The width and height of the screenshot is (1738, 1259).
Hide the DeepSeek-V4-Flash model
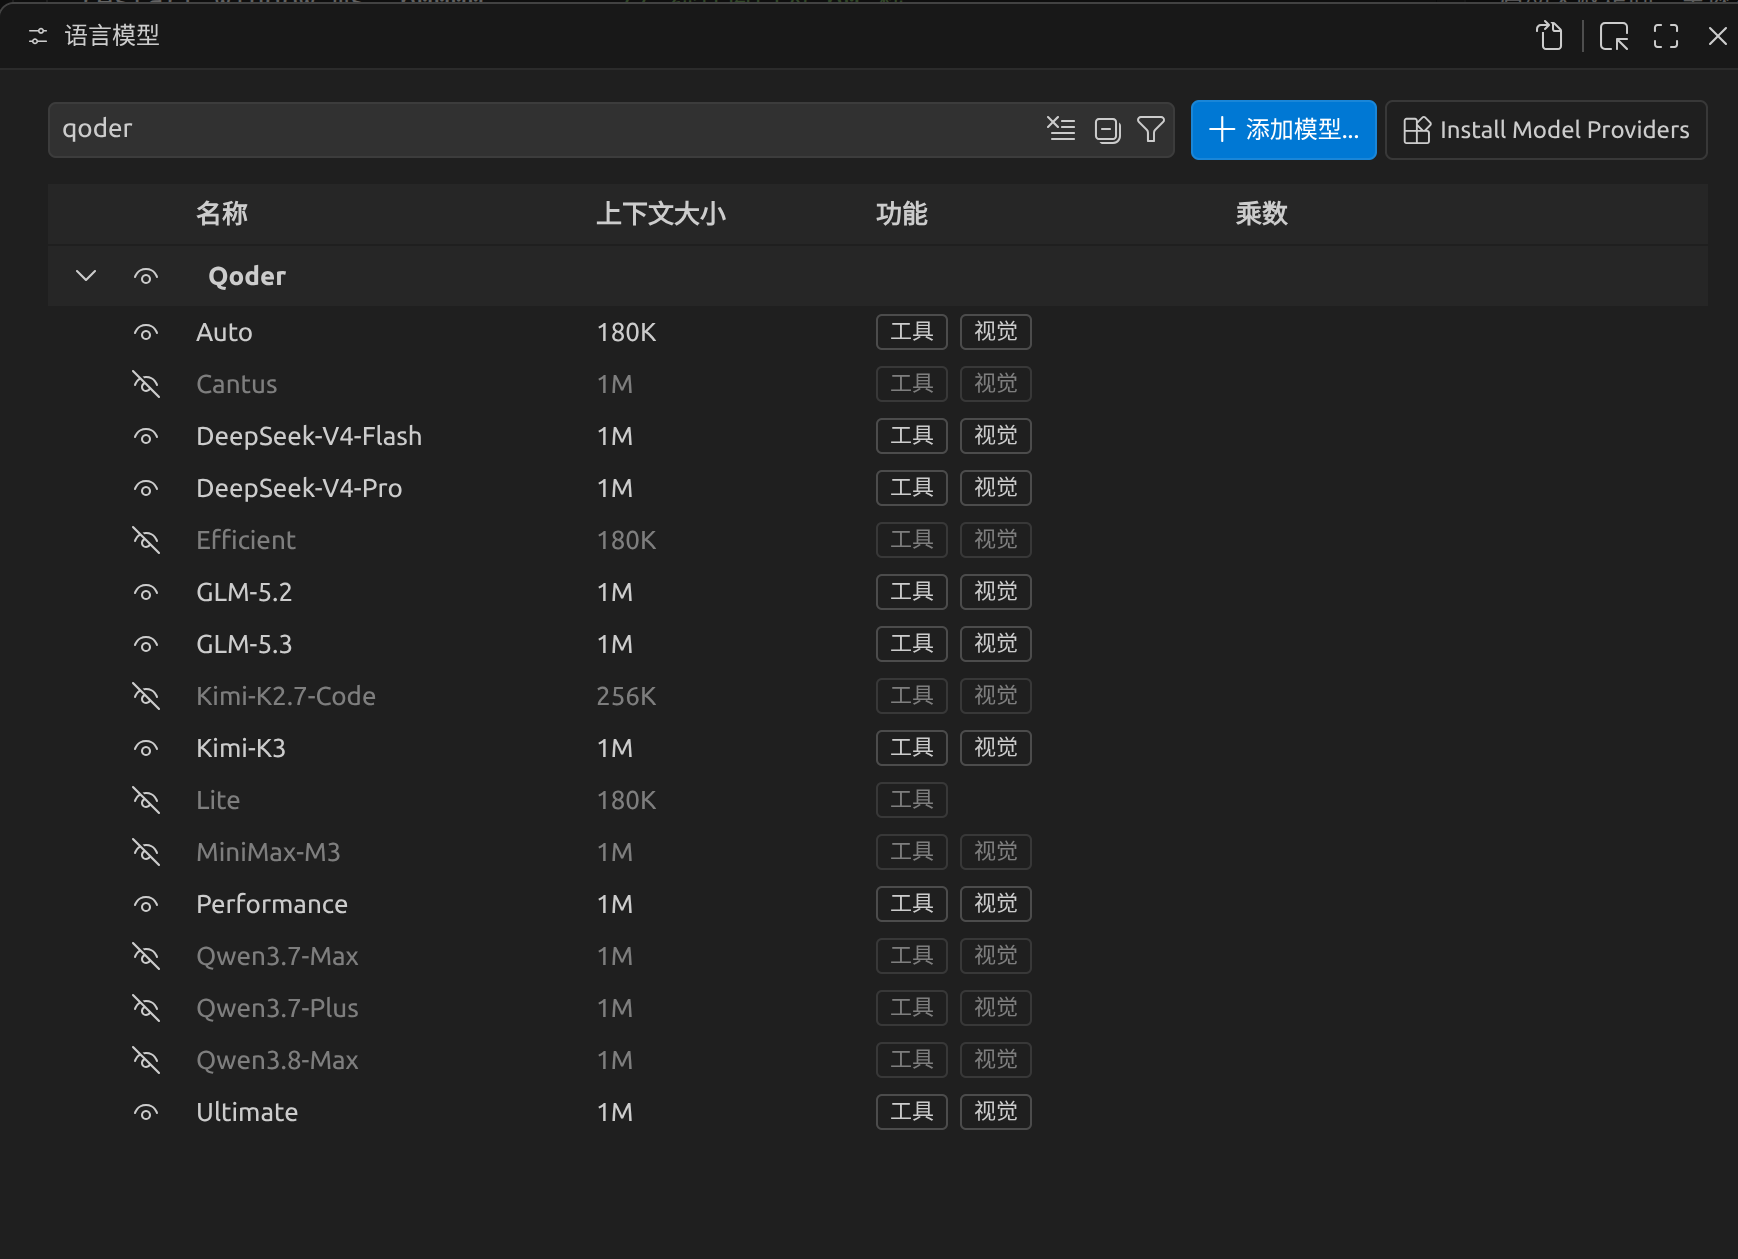click(146, 437)
